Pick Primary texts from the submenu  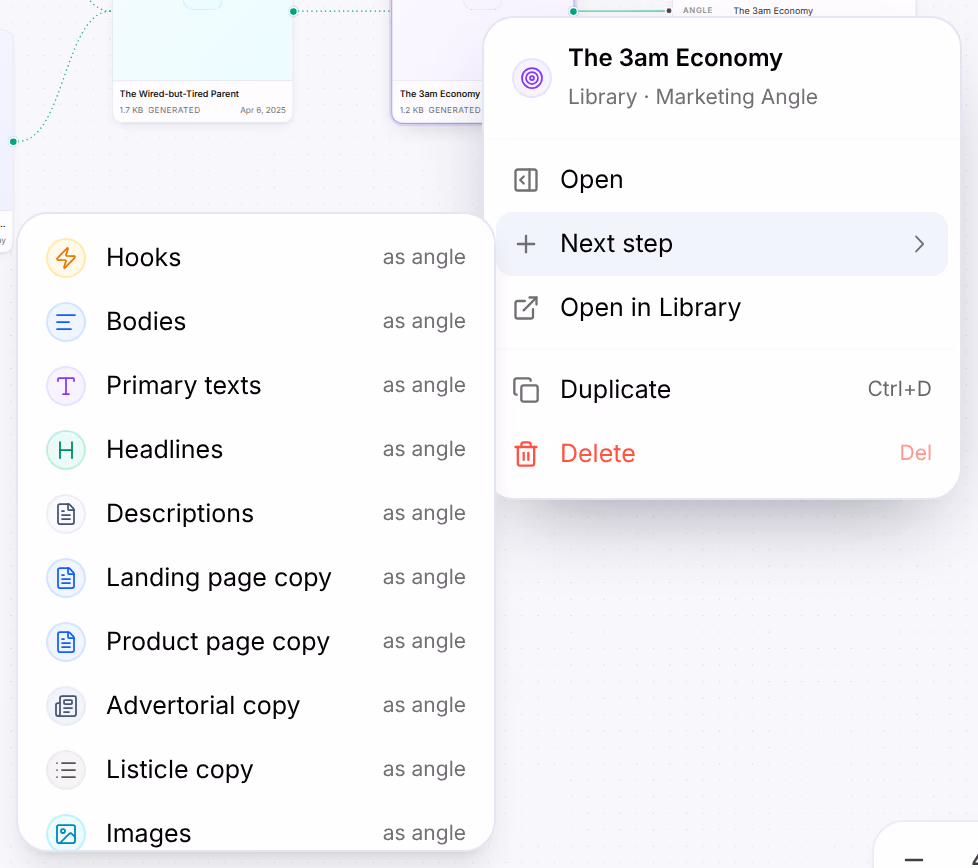(256, 386)
